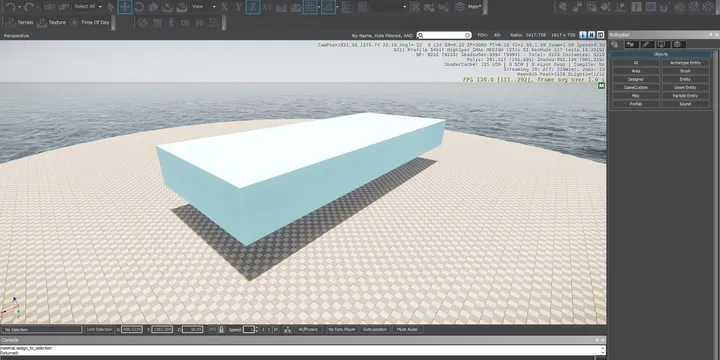Open the Layers stack icon
The height and width of the screenshot is (360, 720).
459,7
